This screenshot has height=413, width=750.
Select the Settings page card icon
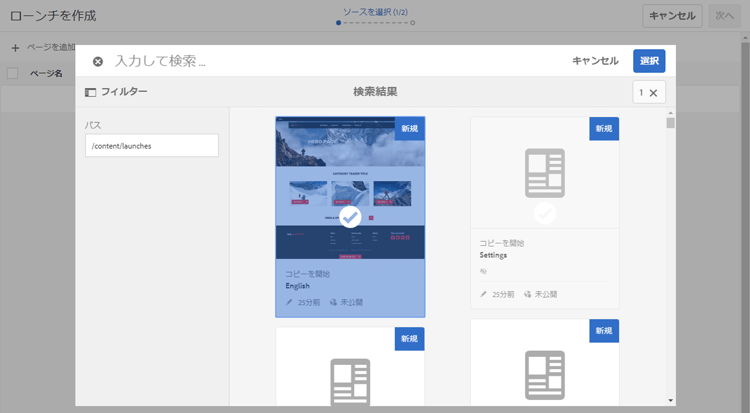[x=545, y=173]
